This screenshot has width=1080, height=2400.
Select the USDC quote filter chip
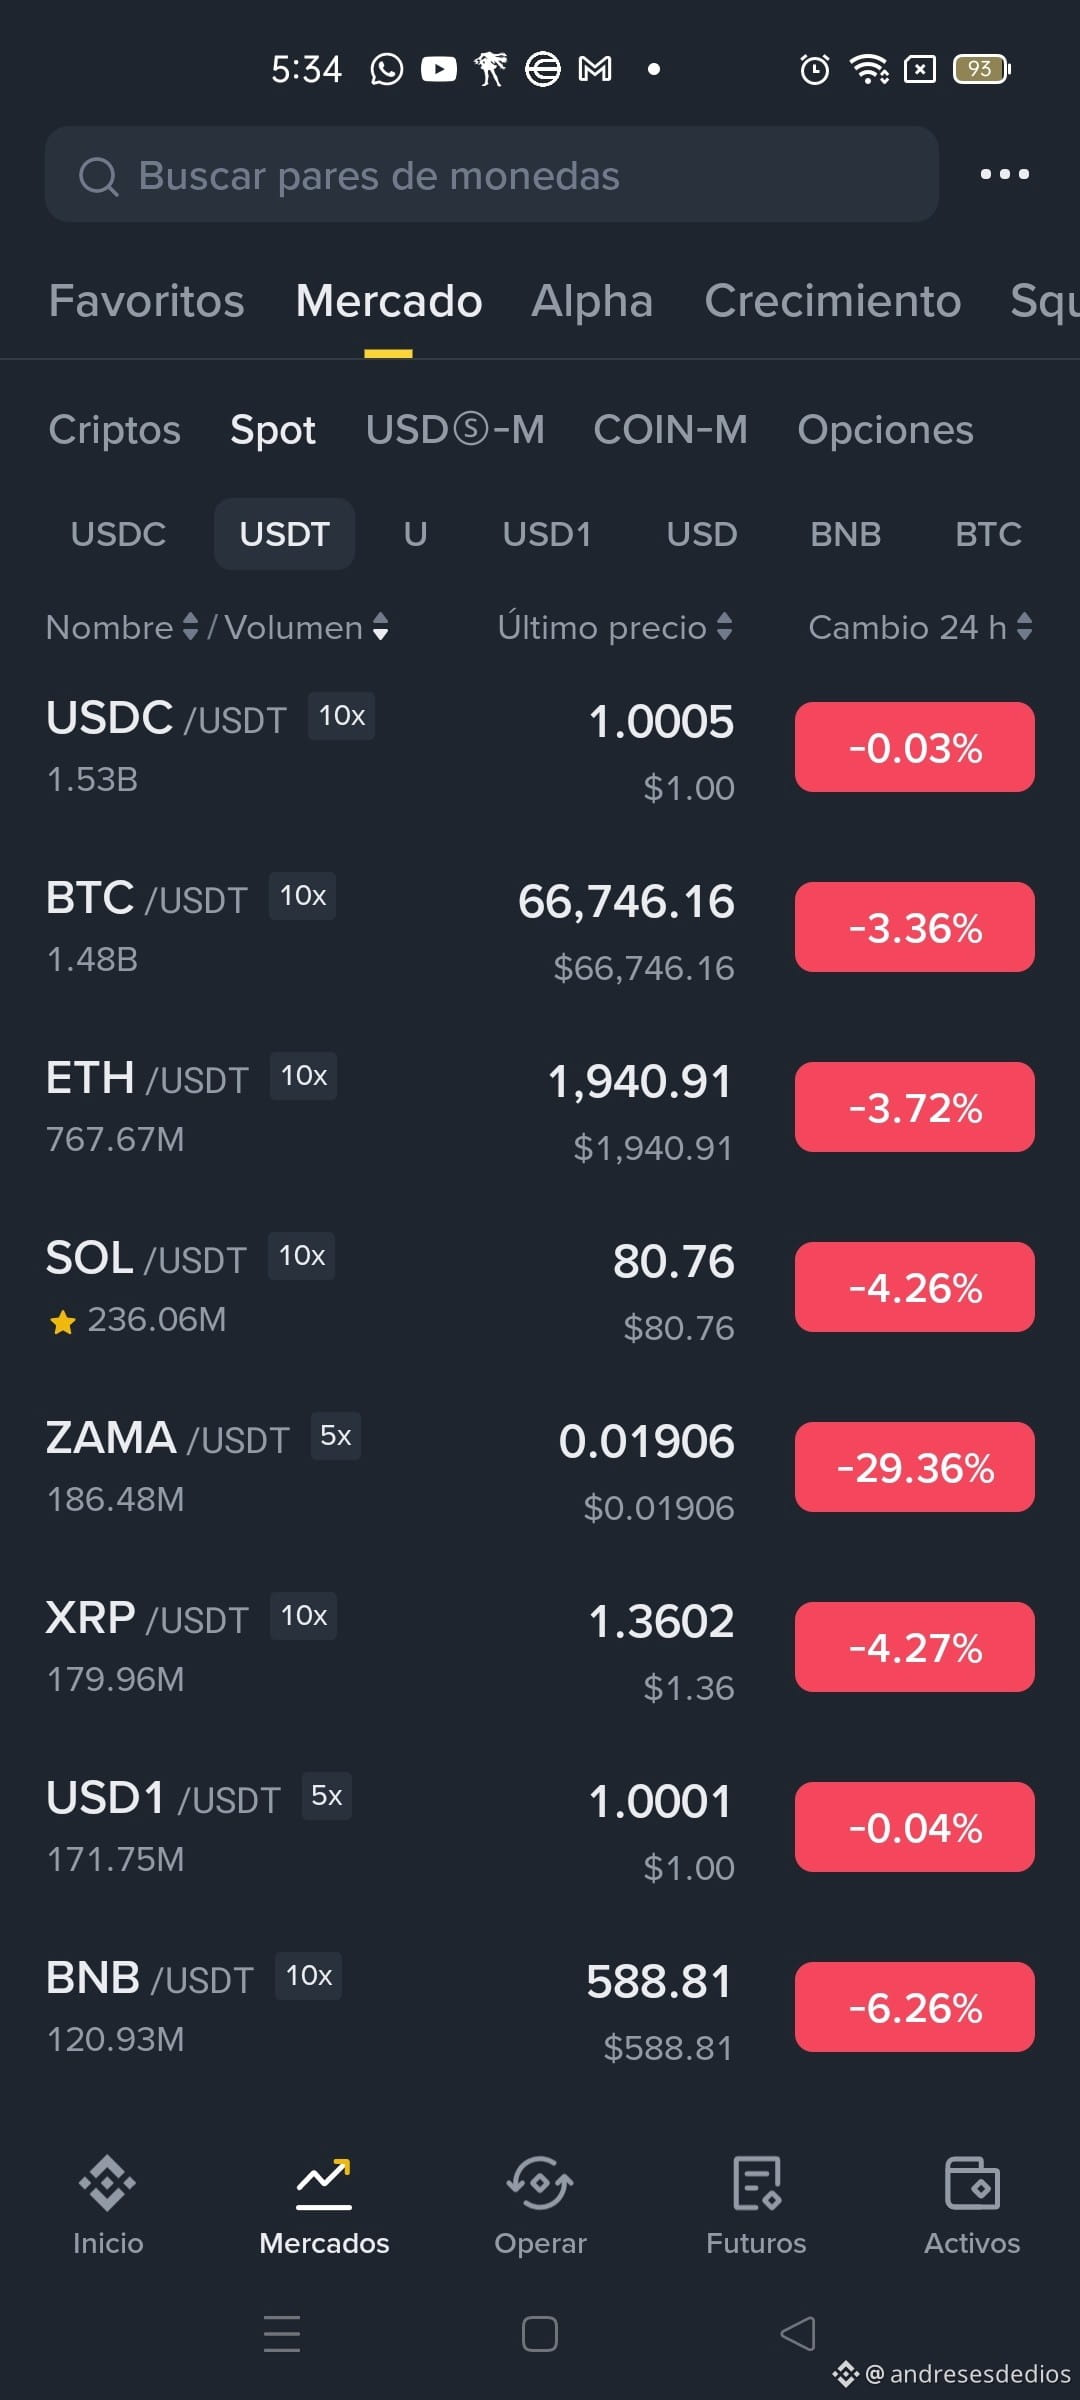pyautogui.click(x=118, y=534)
